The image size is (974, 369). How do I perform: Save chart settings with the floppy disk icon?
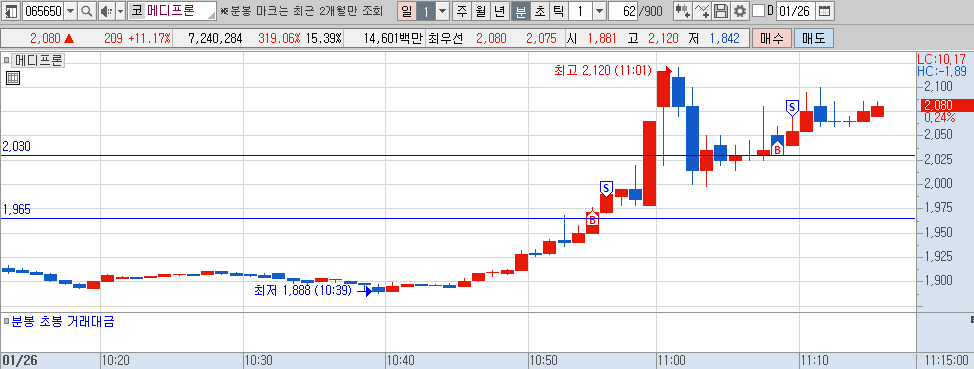click(721, 11)
